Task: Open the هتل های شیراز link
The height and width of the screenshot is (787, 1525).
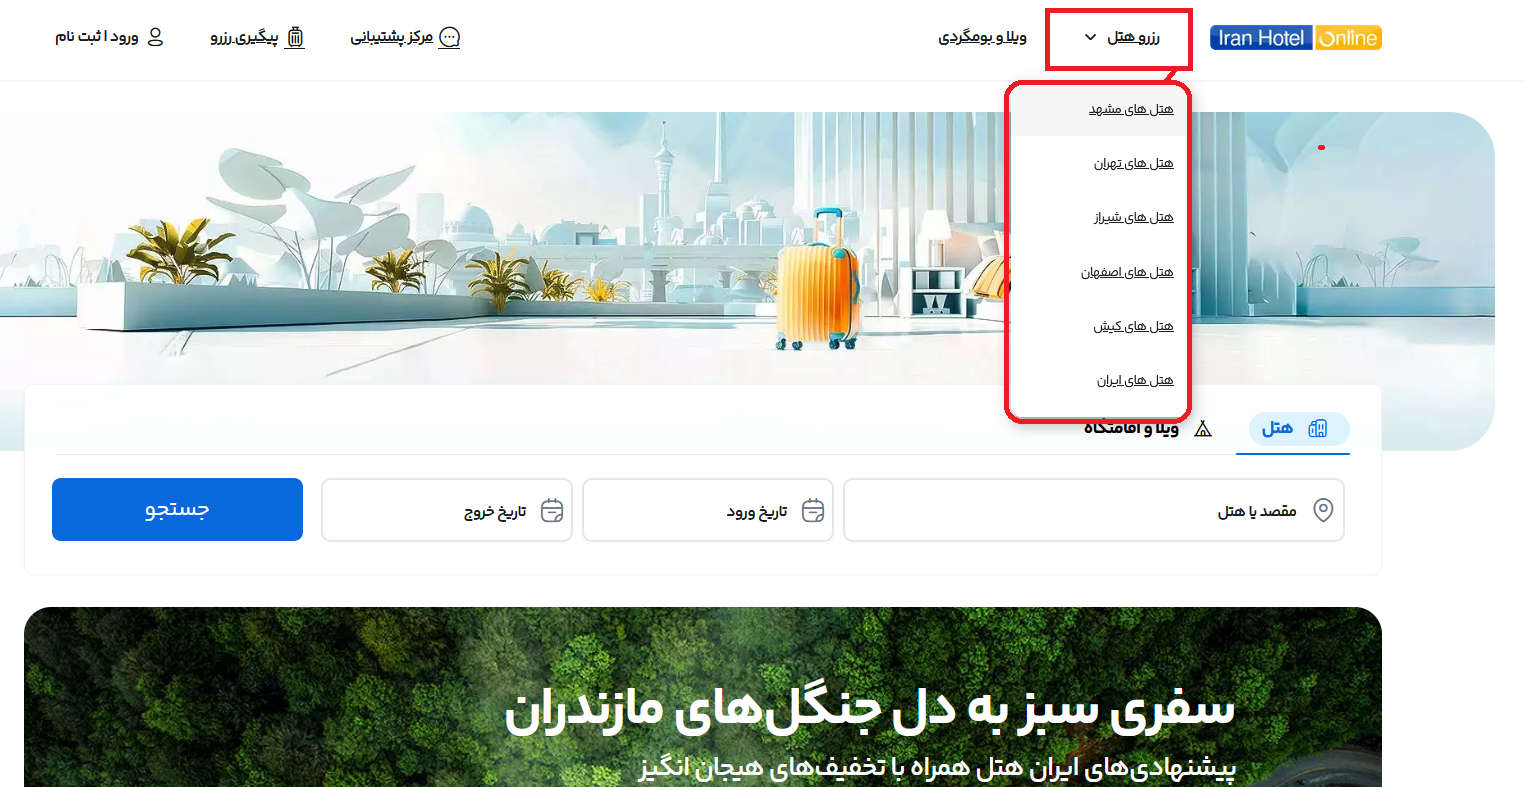Action: coord(1135,217)
